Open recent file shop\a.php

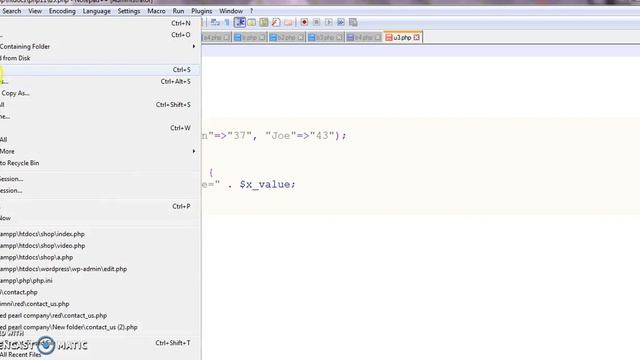99,258
